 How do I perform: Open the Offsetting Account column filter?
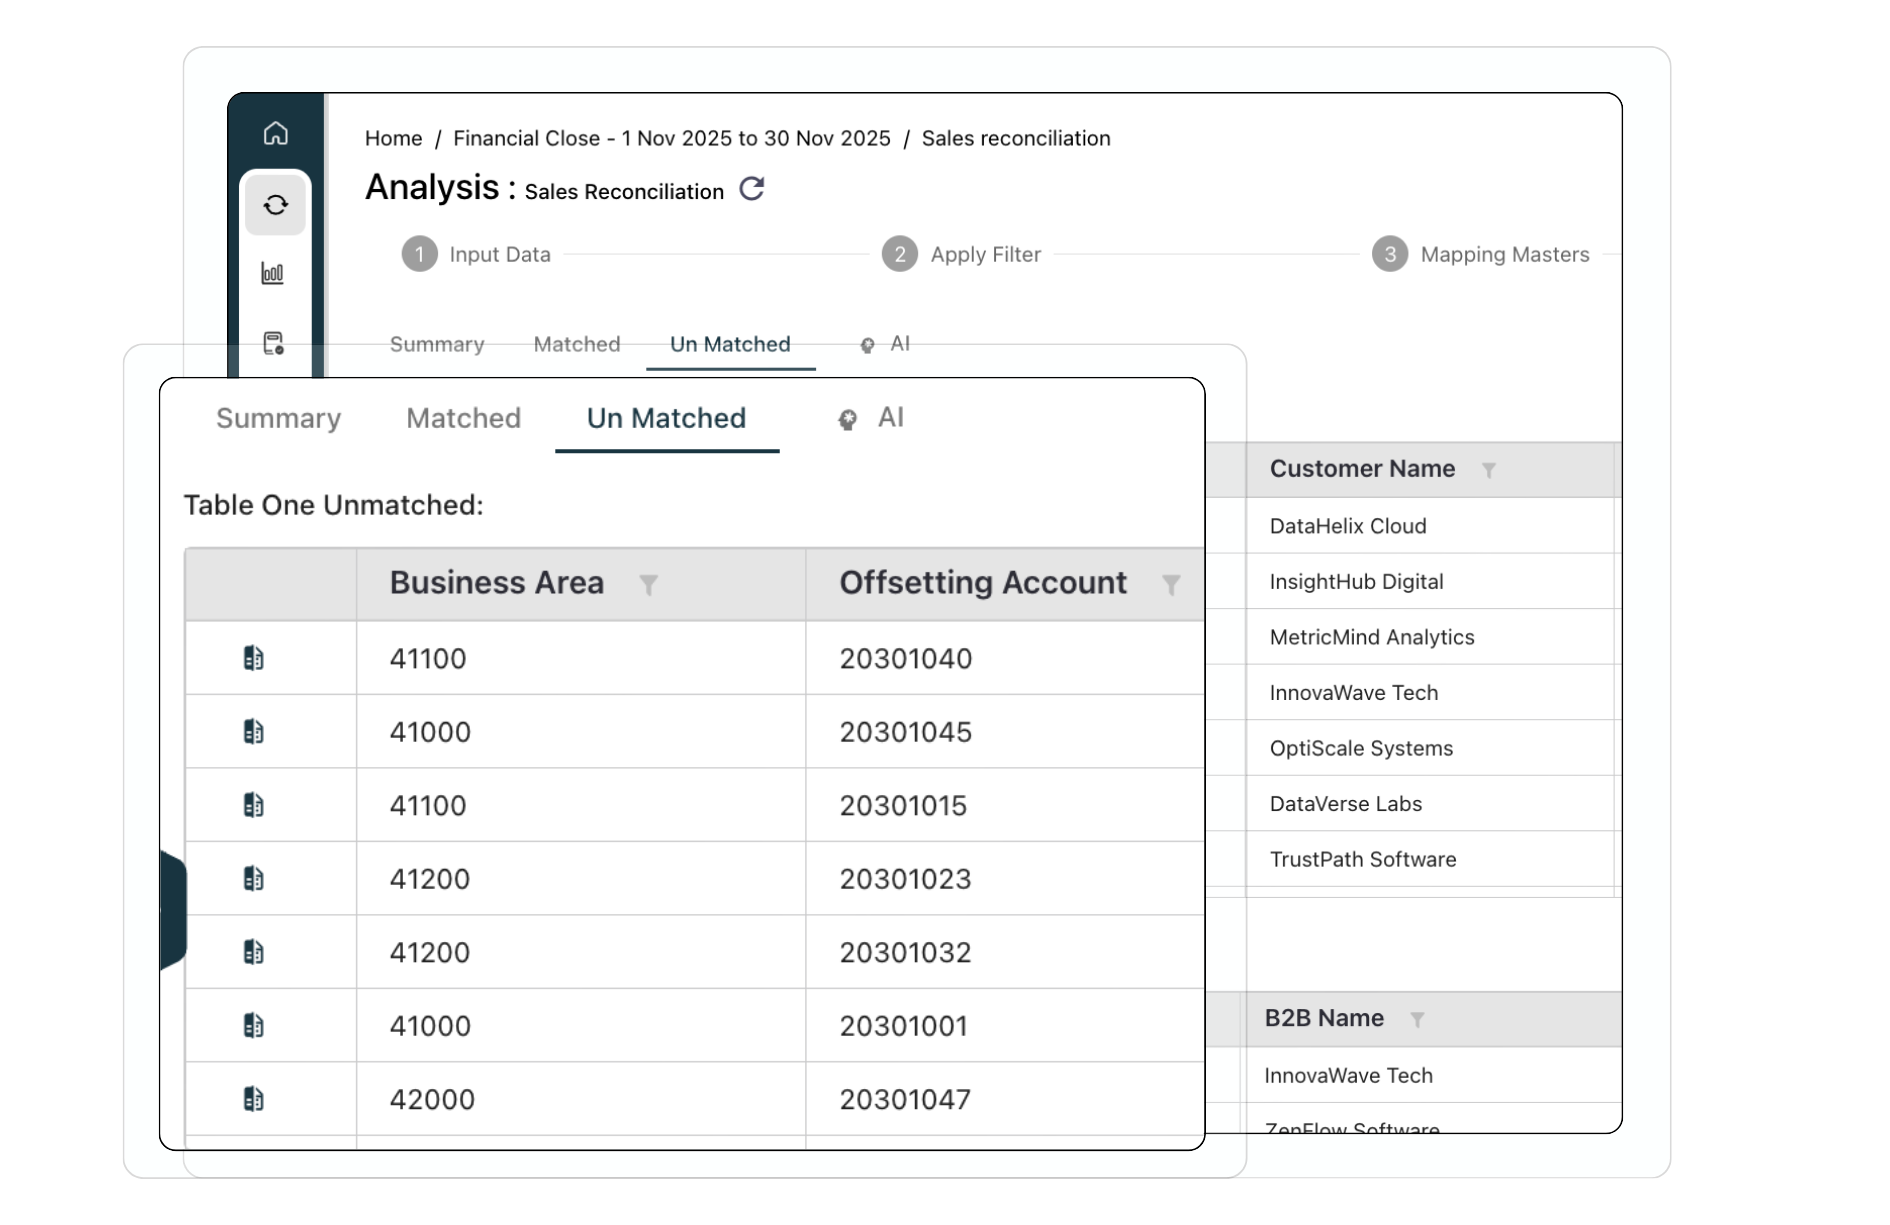pos(1171,585)
